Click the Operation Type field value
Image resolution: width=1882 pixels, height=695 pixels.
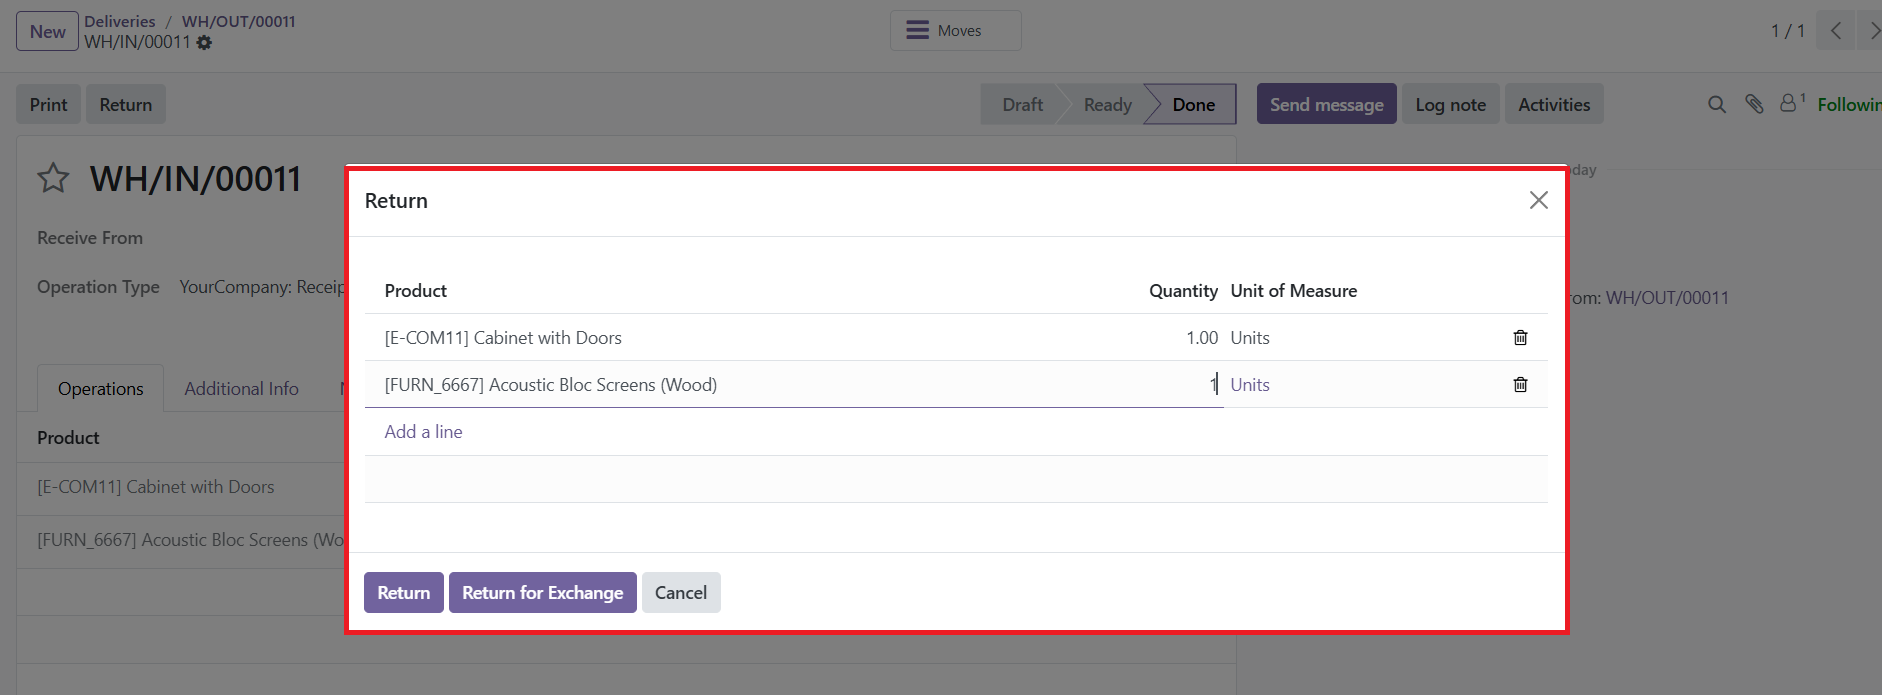262,287
